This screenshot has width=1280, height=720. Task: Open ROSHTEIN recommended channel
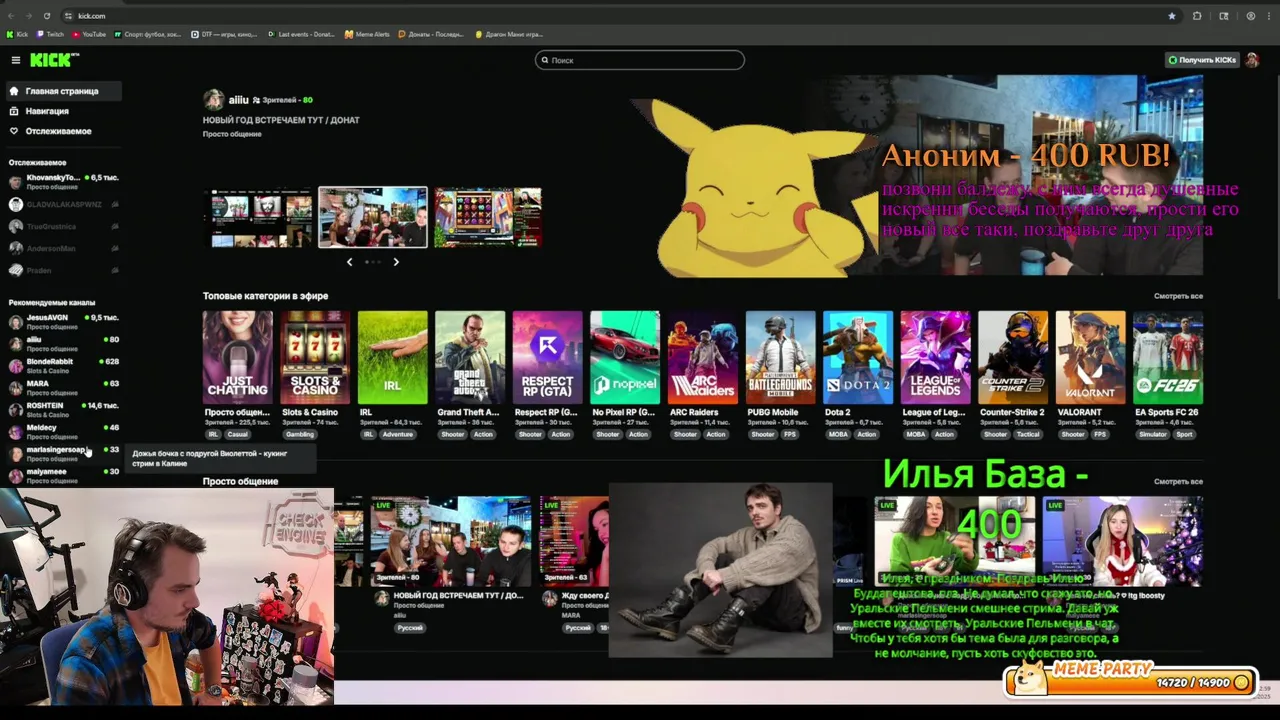pos(64,409)
